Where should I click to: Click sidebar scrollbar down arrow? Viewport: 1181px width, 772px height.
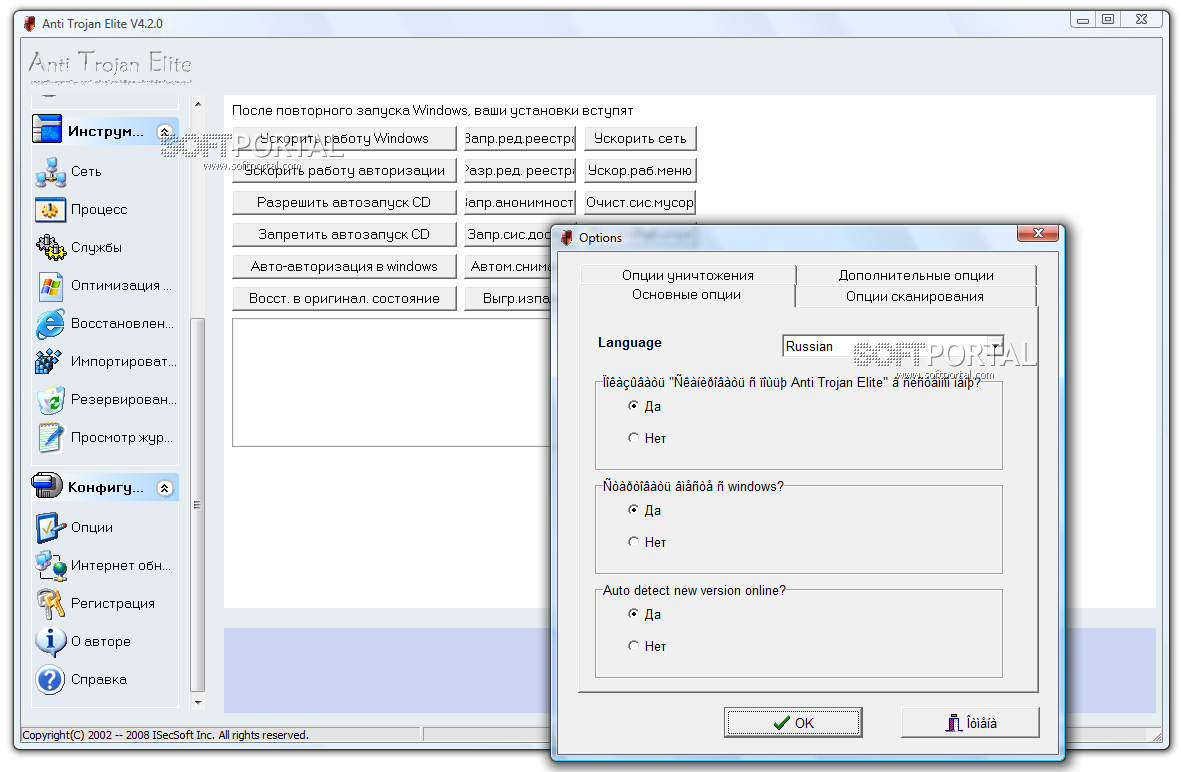pyautogui.click(x=197, y=702)
